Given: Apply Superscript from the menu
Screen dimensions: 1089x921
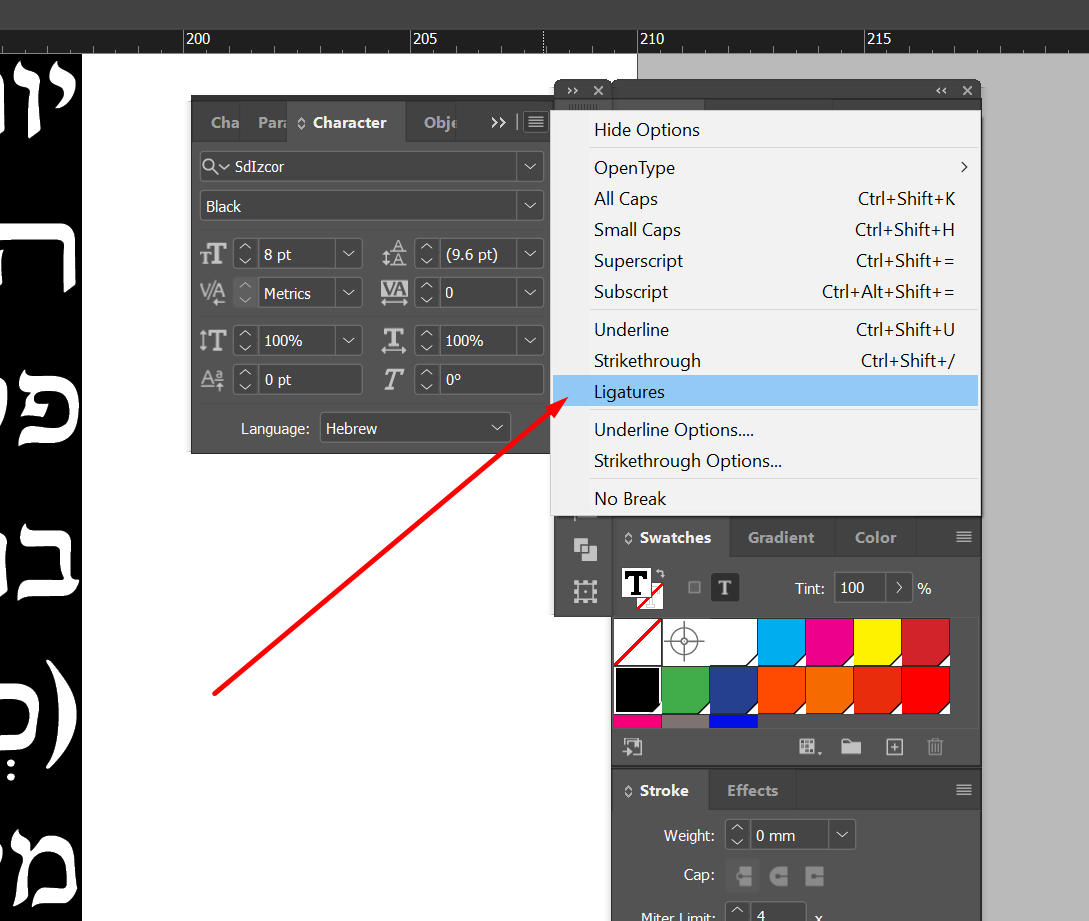Looking at the screenshot, I should (765, 260).
